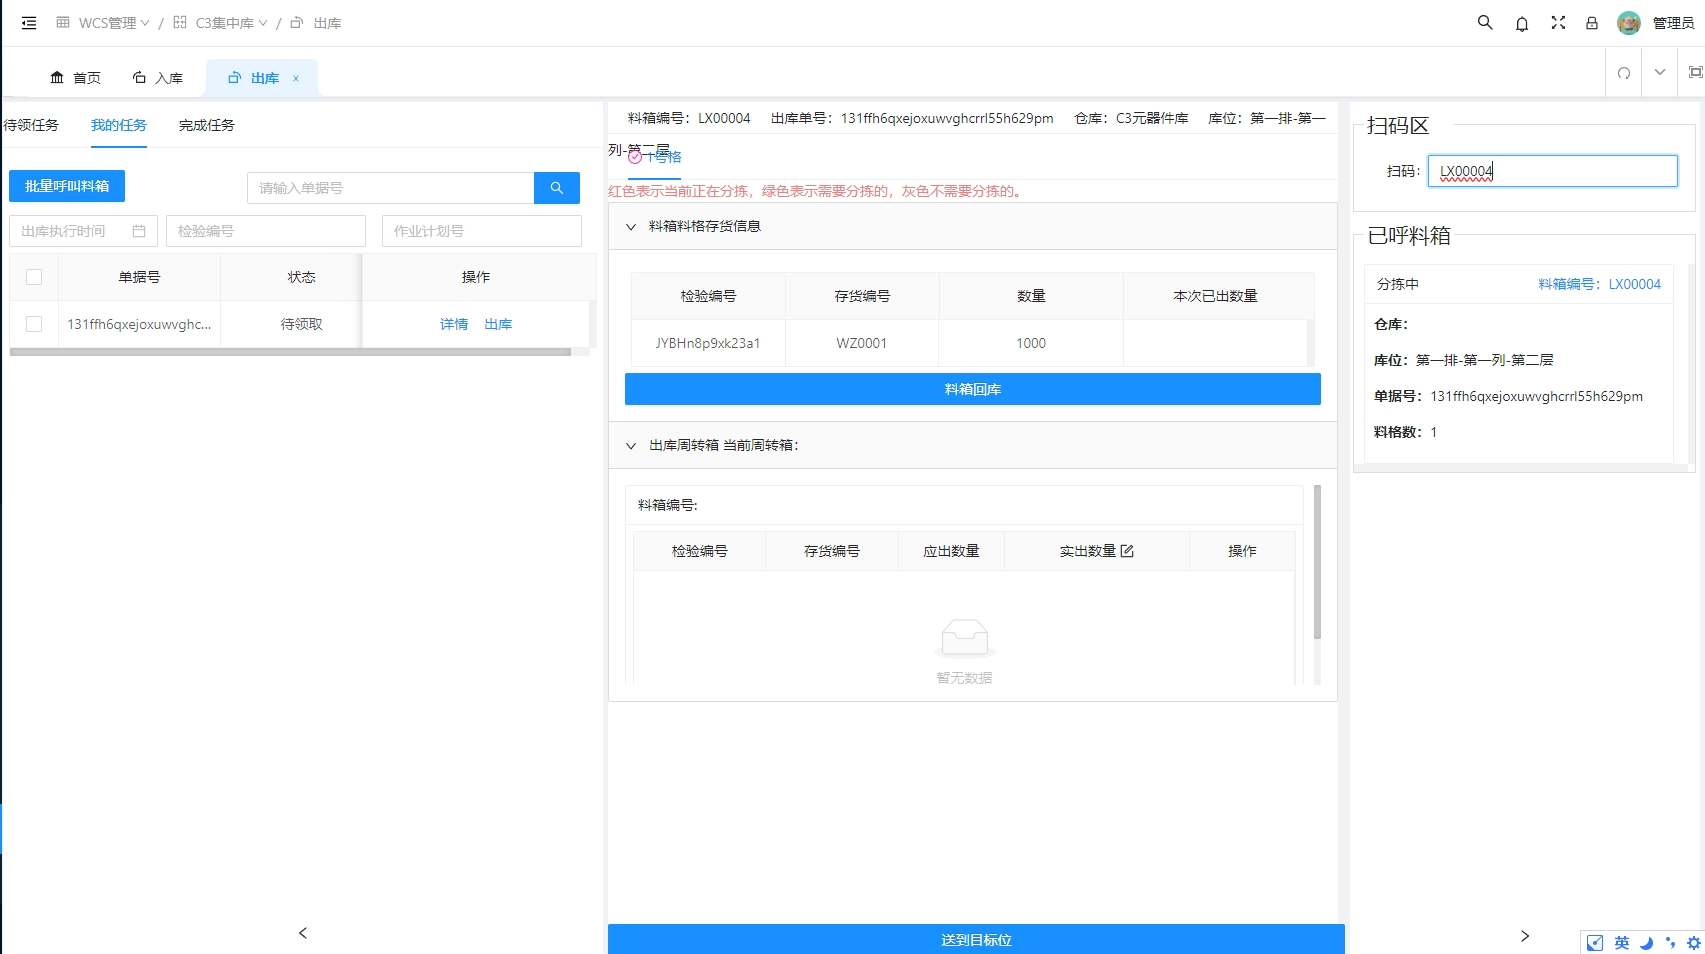Click the 首页 home icon

coord(57,78)
